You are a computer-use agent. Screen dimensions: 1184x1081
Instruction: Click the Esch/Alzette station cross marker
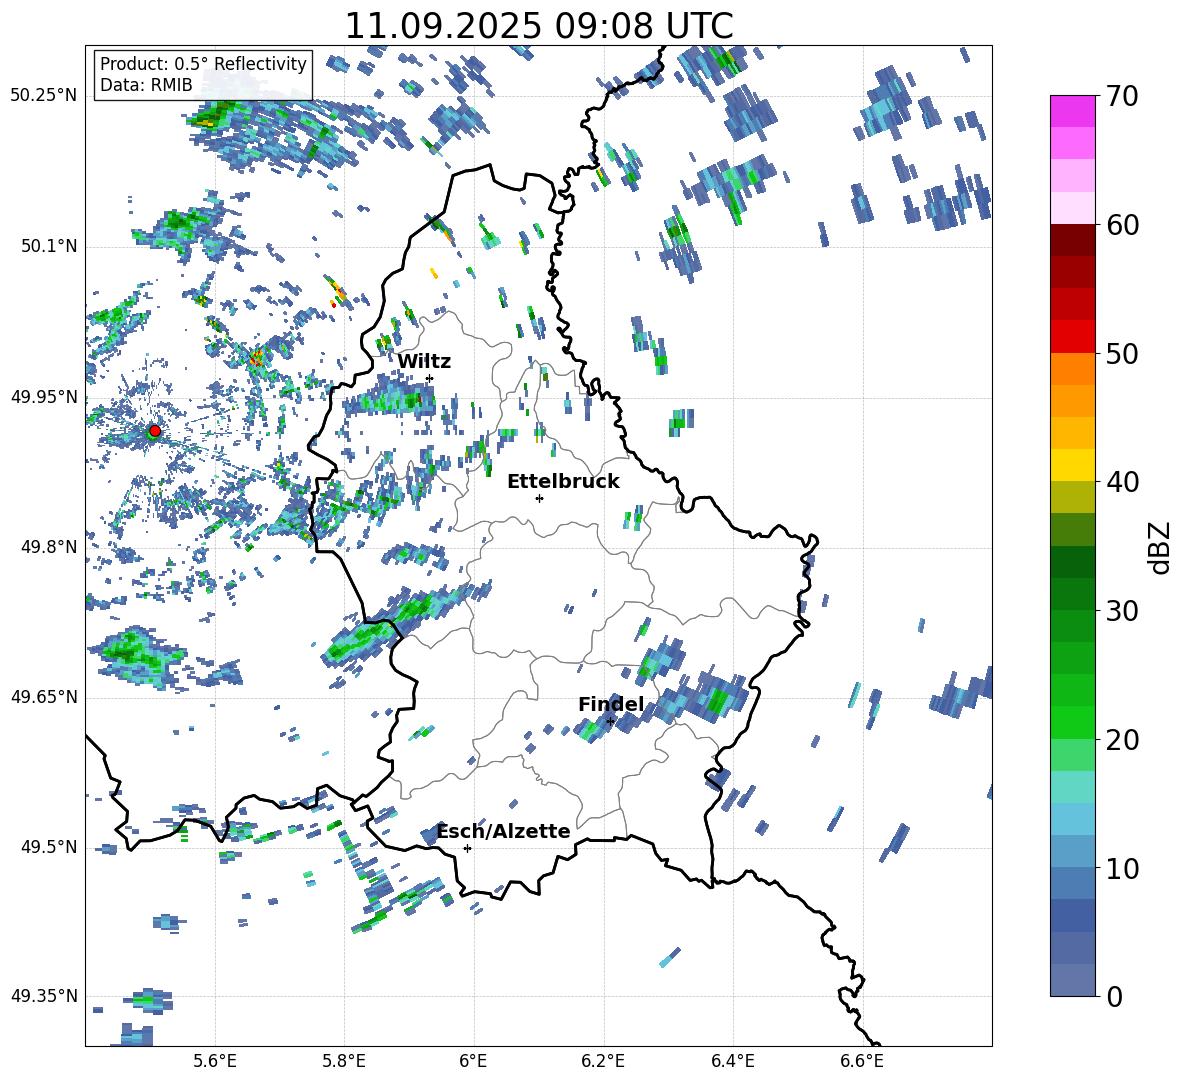pos(467,848)
